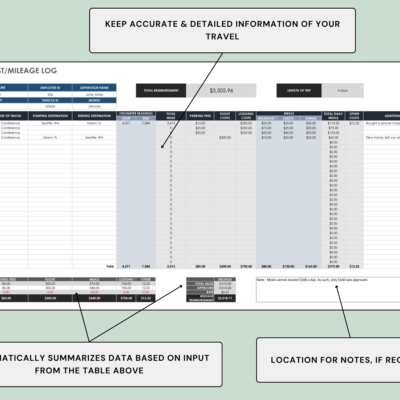Screen dimensions: 400x400
Task: Click the supervisor value Jane Jones
Action: coord(94,95)
